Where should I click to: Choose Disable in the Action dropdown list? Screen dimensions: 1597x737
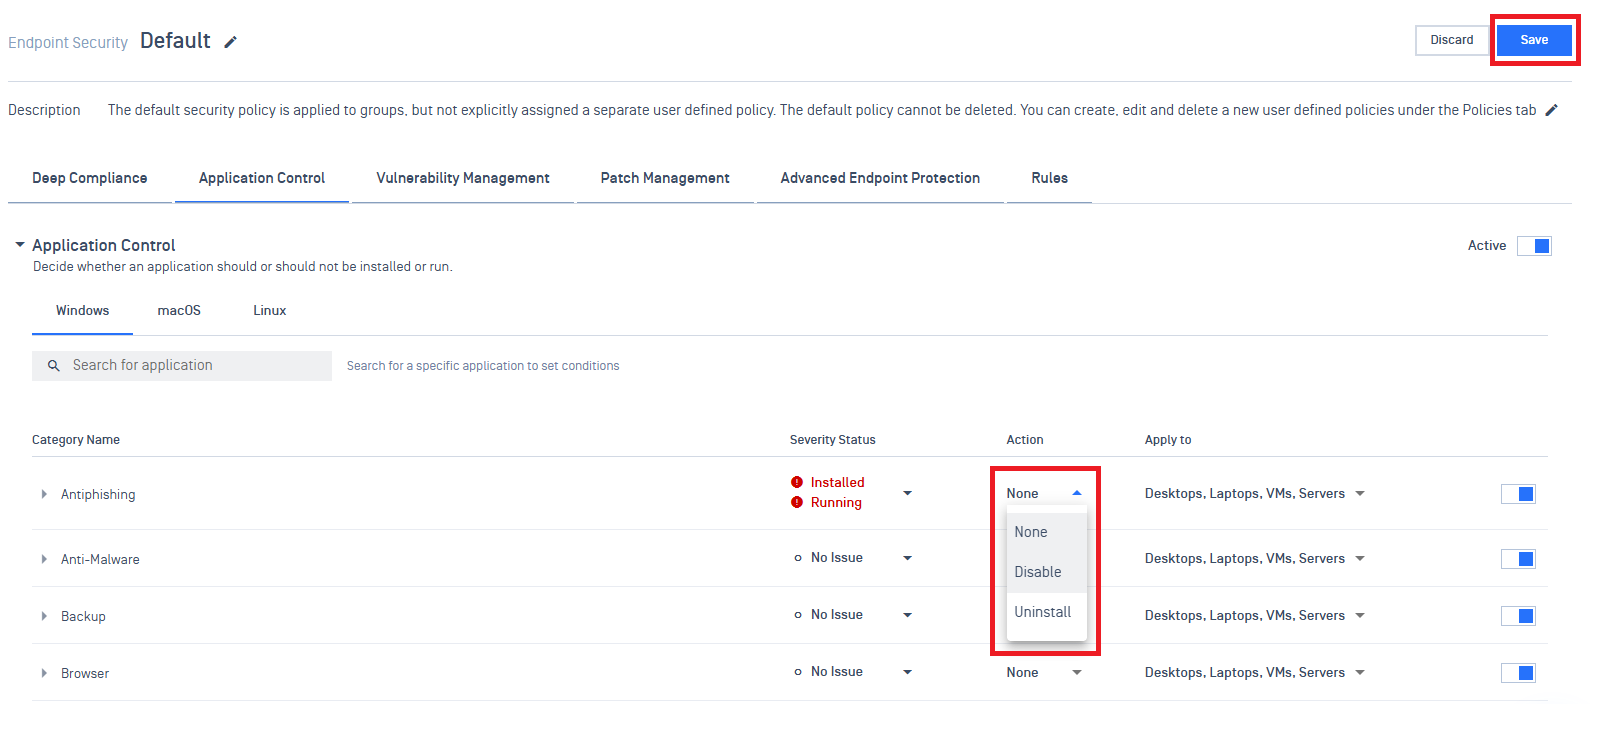coord(1037,572)
